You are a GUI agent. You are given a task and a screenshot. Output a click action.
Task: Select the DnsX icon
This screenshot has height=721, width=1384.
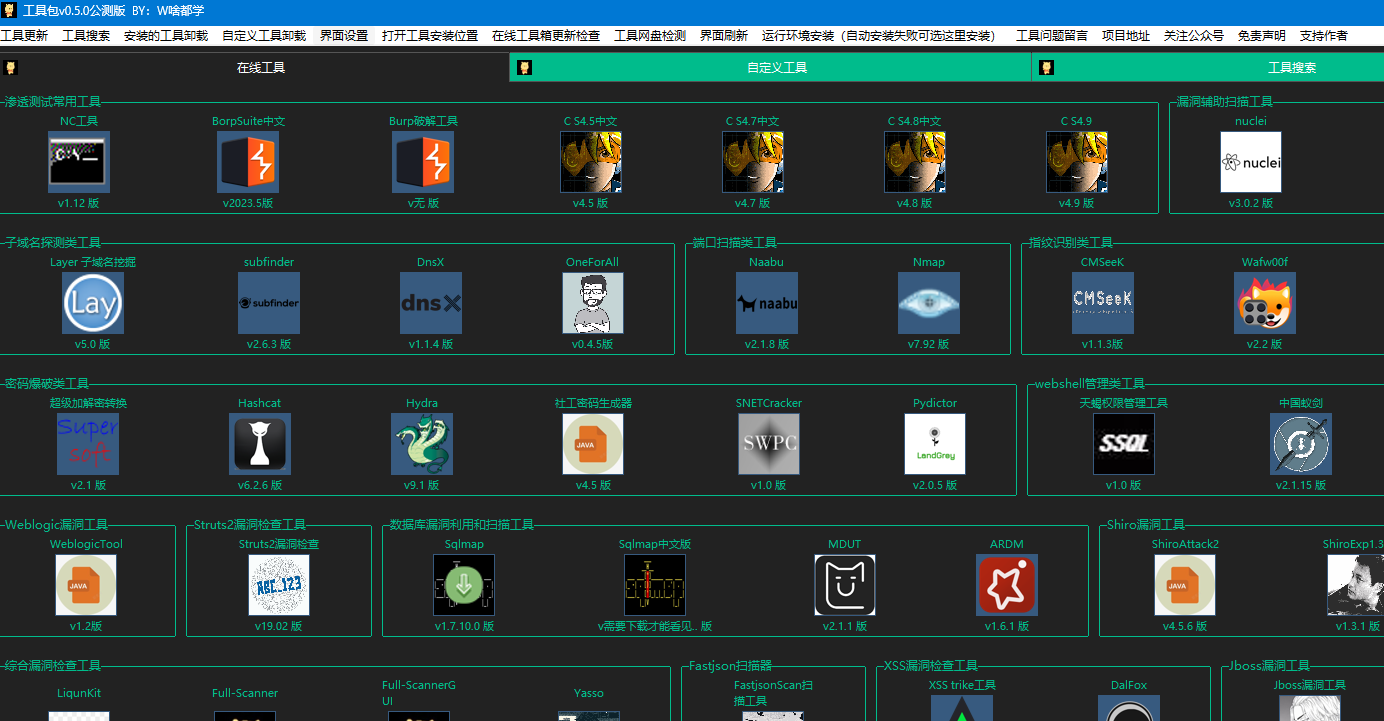point(431,303)
